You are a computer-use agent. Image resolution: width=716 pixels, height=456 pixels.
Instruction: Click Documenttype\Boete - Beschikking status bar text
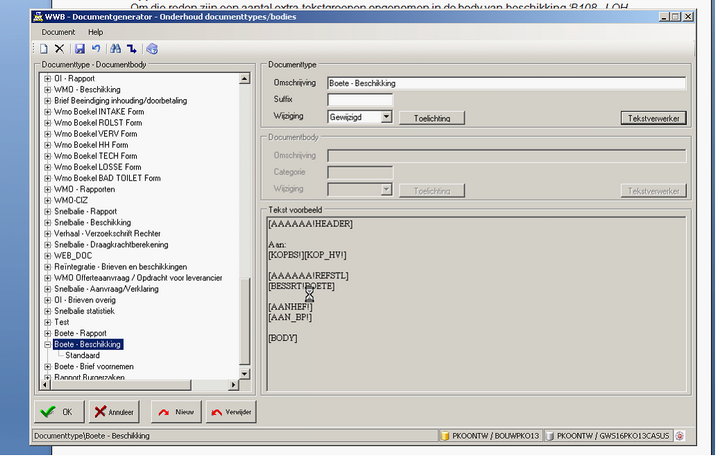[x=92, y=436]
